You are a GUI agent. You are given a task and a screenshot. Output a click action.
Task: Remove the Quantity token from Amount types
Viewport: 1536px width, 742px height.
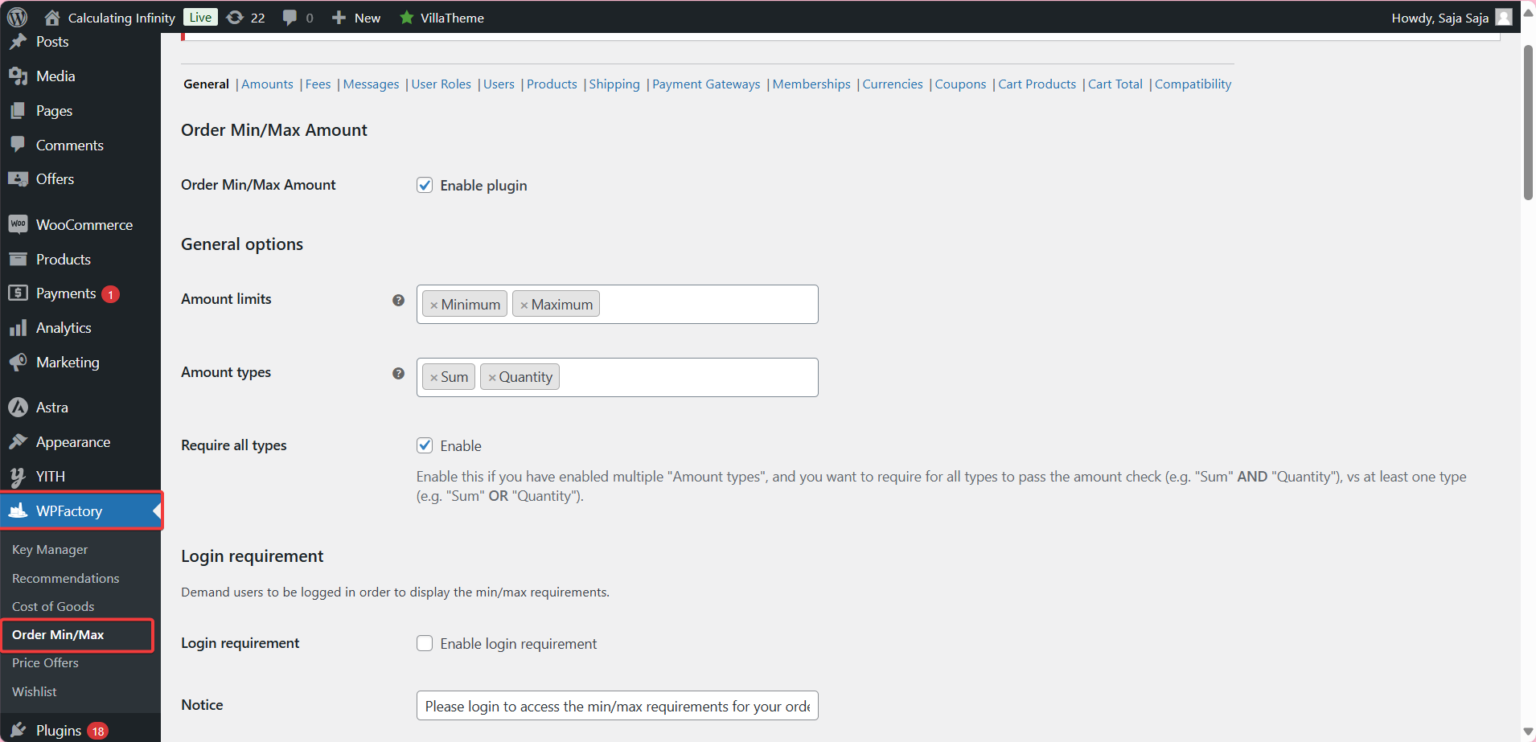click(x=491, y=376)
